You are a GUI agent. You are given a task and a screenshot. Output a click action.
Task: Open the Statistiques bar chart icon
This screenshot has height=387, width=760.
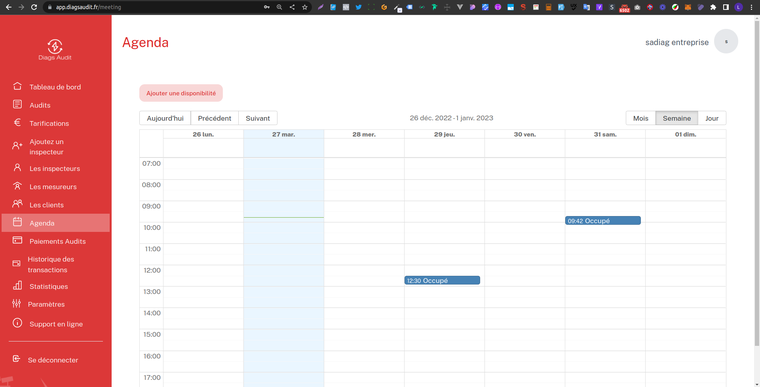point(17,285)
